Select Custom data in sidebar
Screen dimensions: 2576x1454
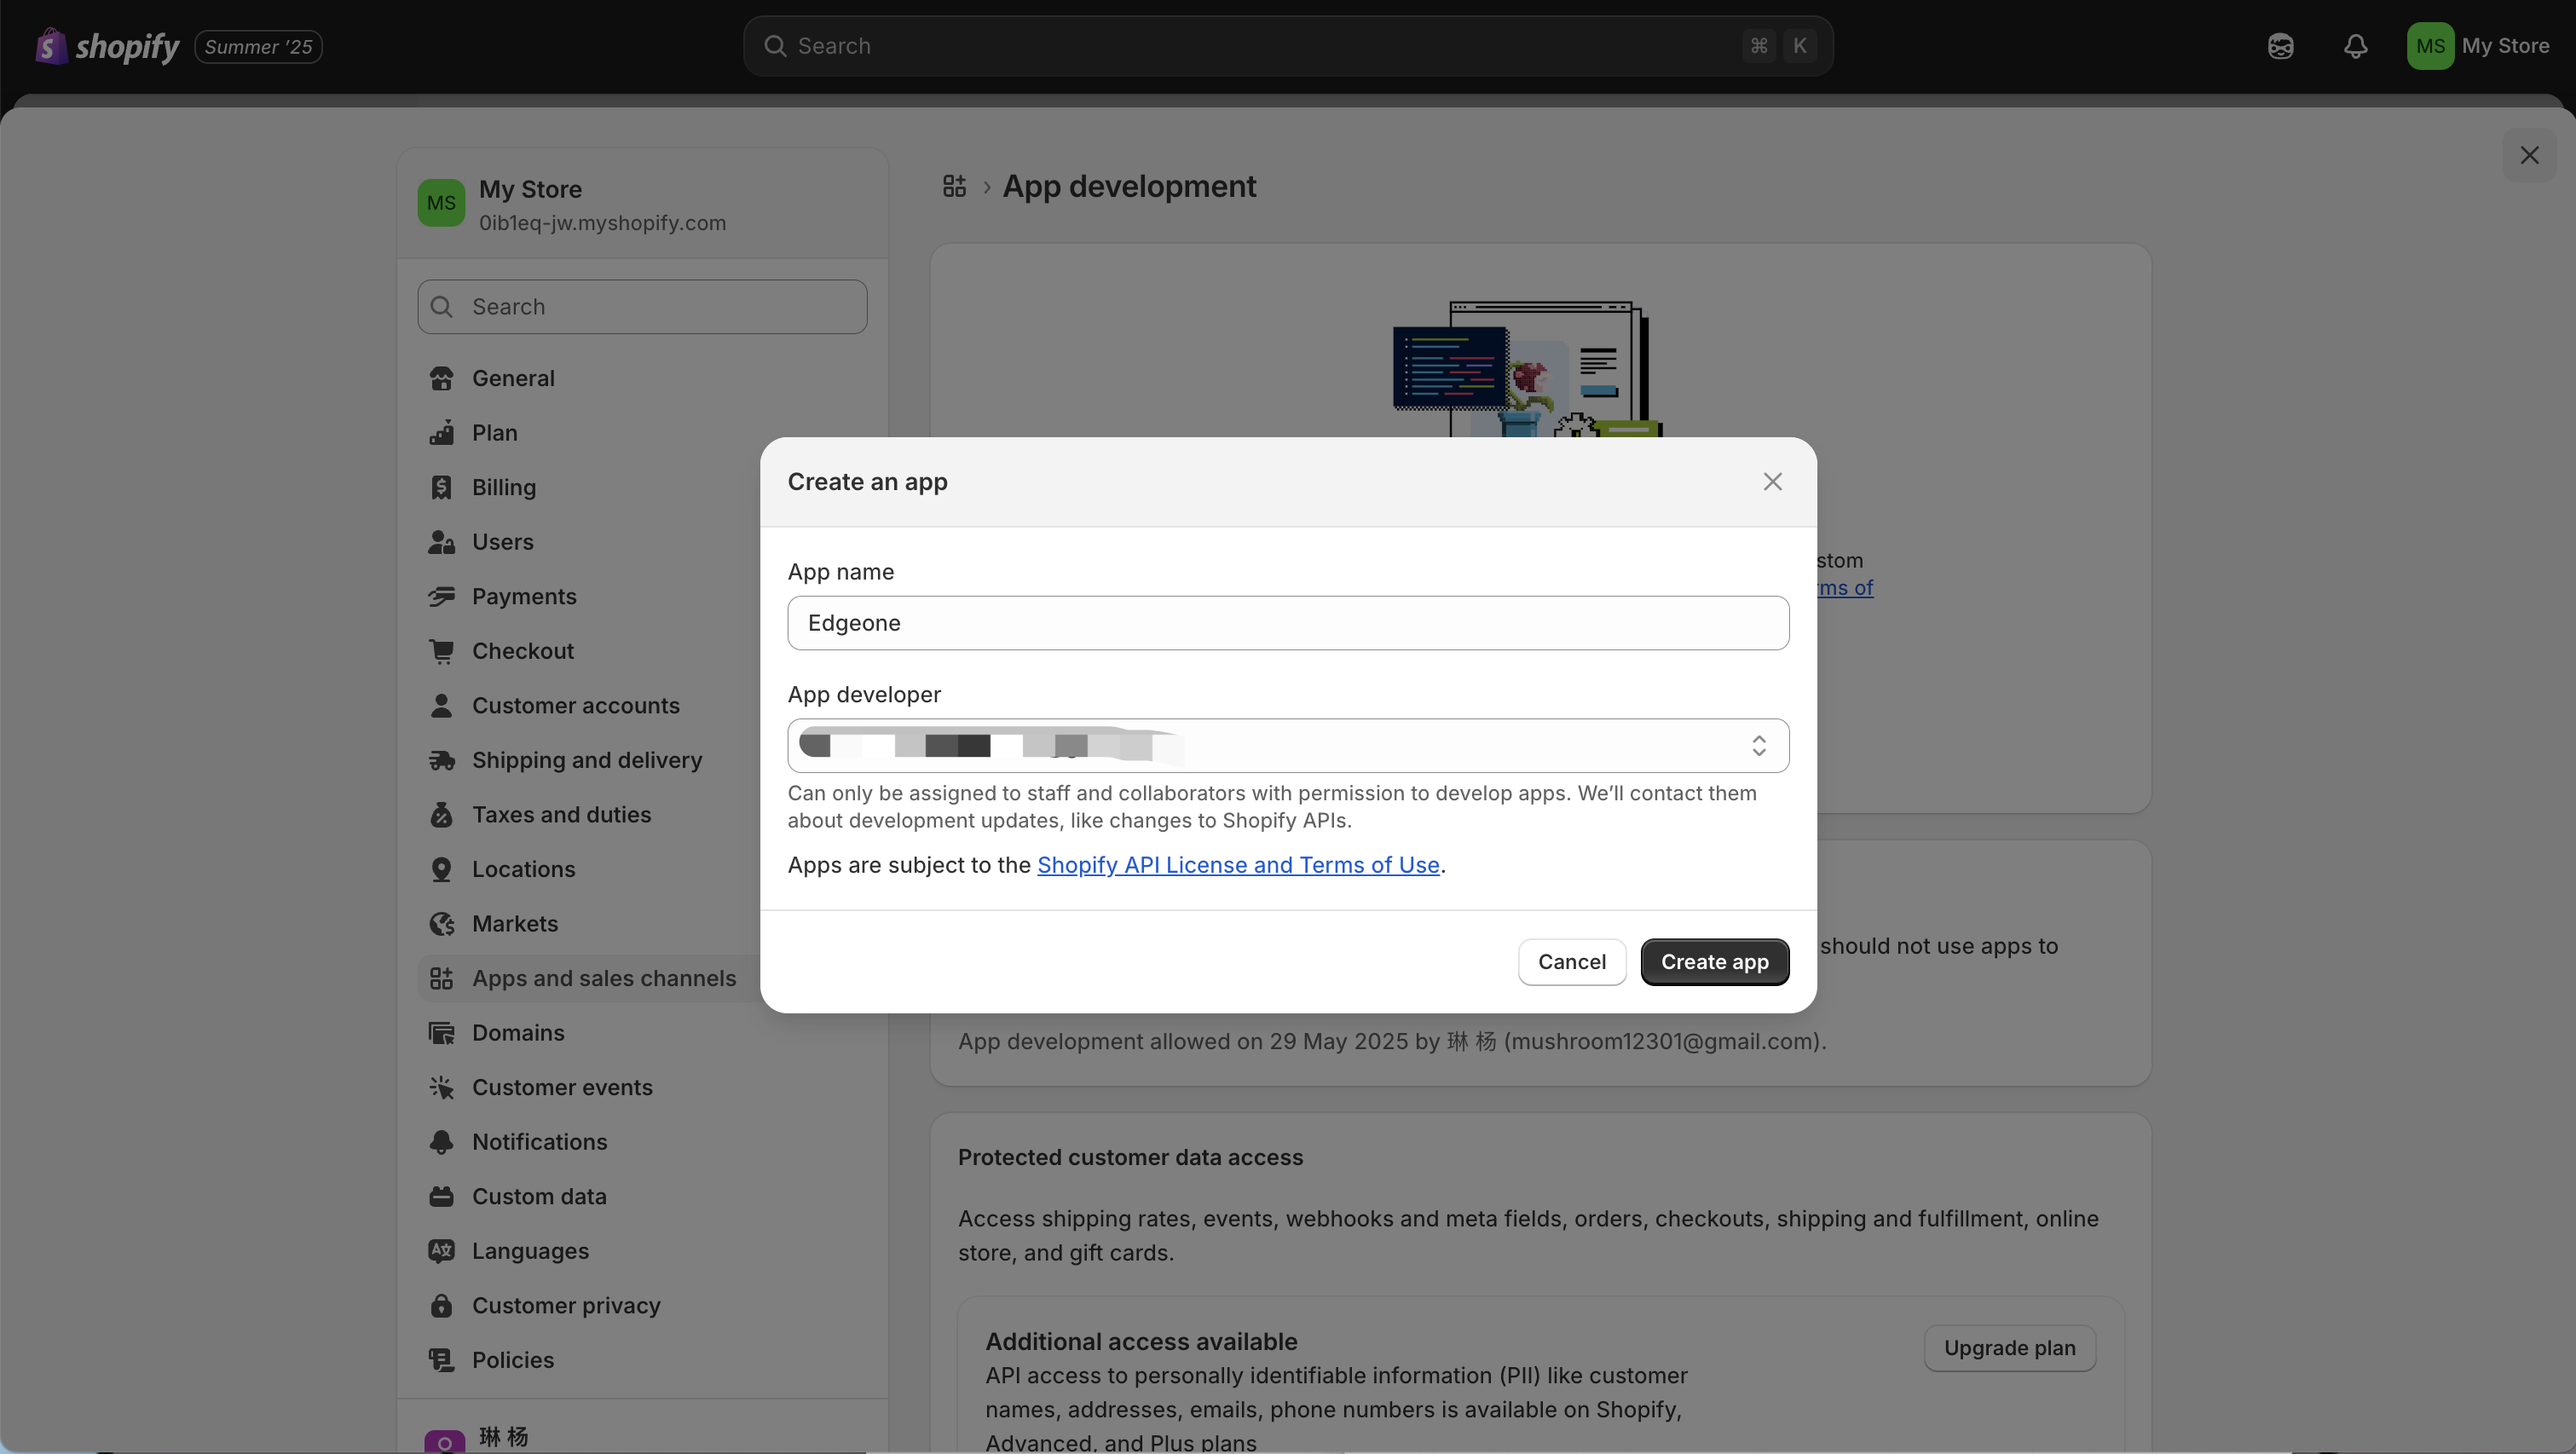539,1196
